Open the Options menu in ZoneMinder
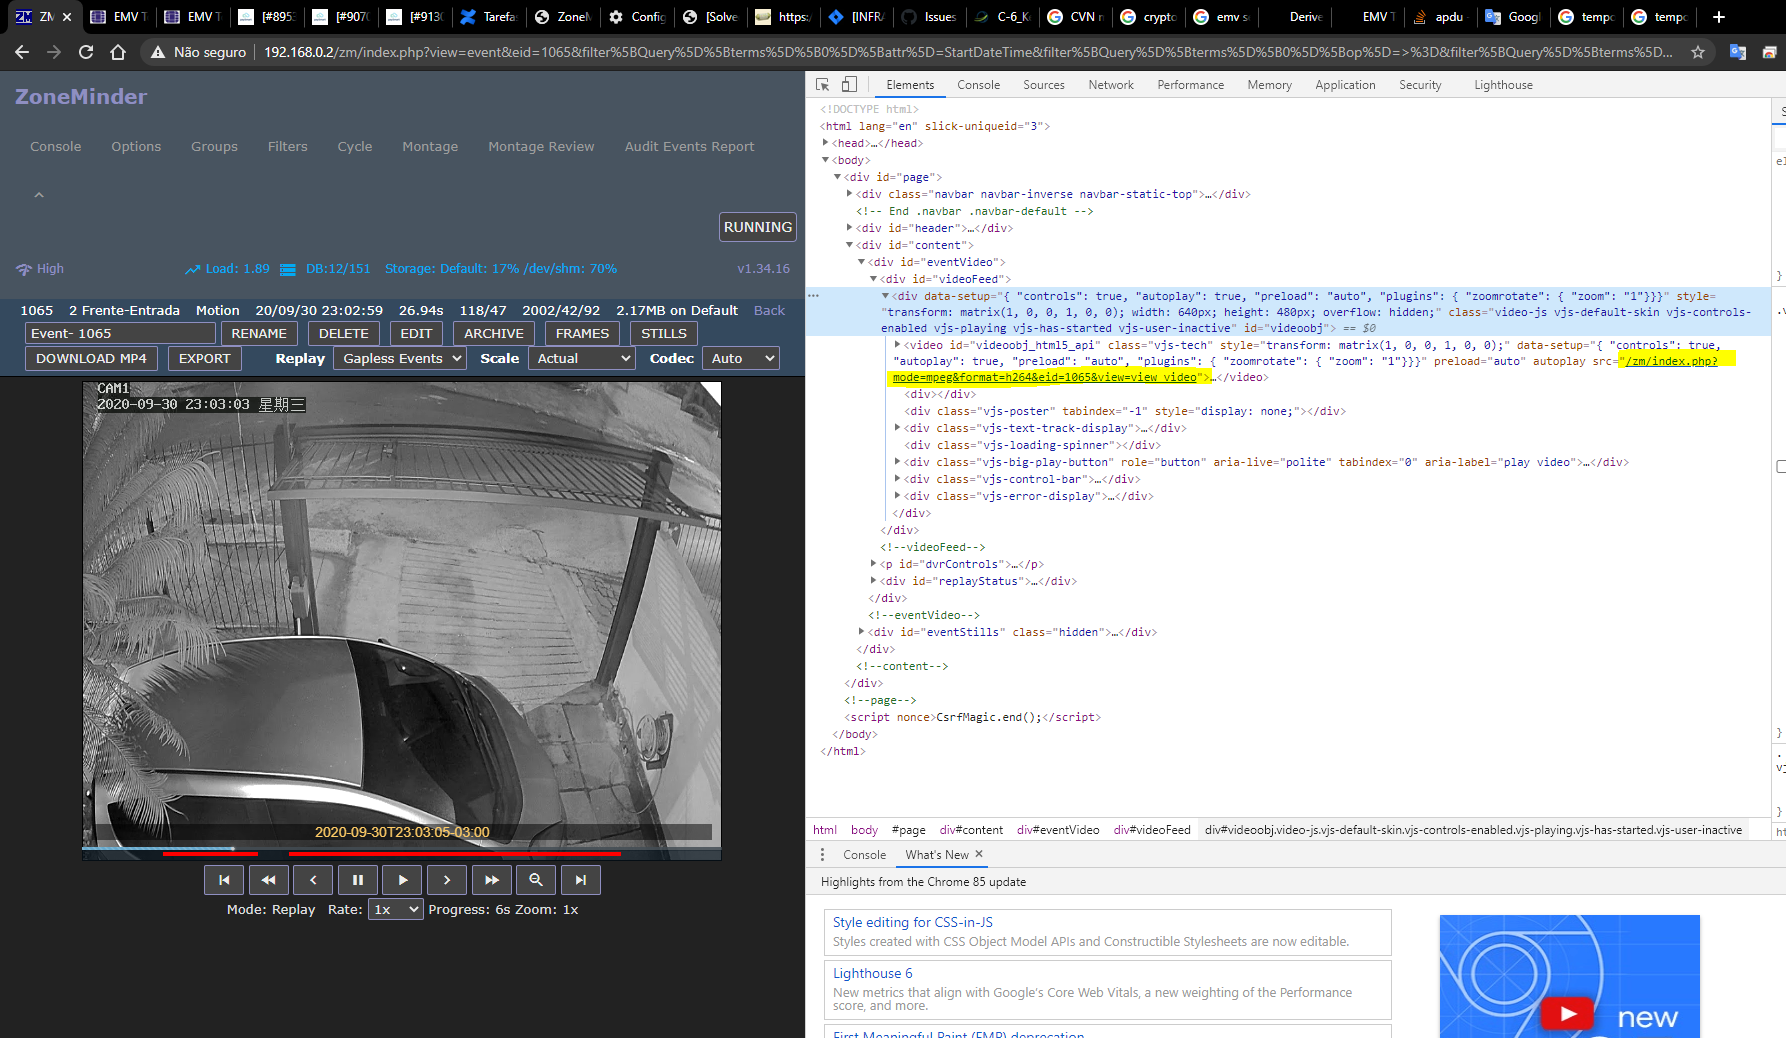 coord(136,146)
